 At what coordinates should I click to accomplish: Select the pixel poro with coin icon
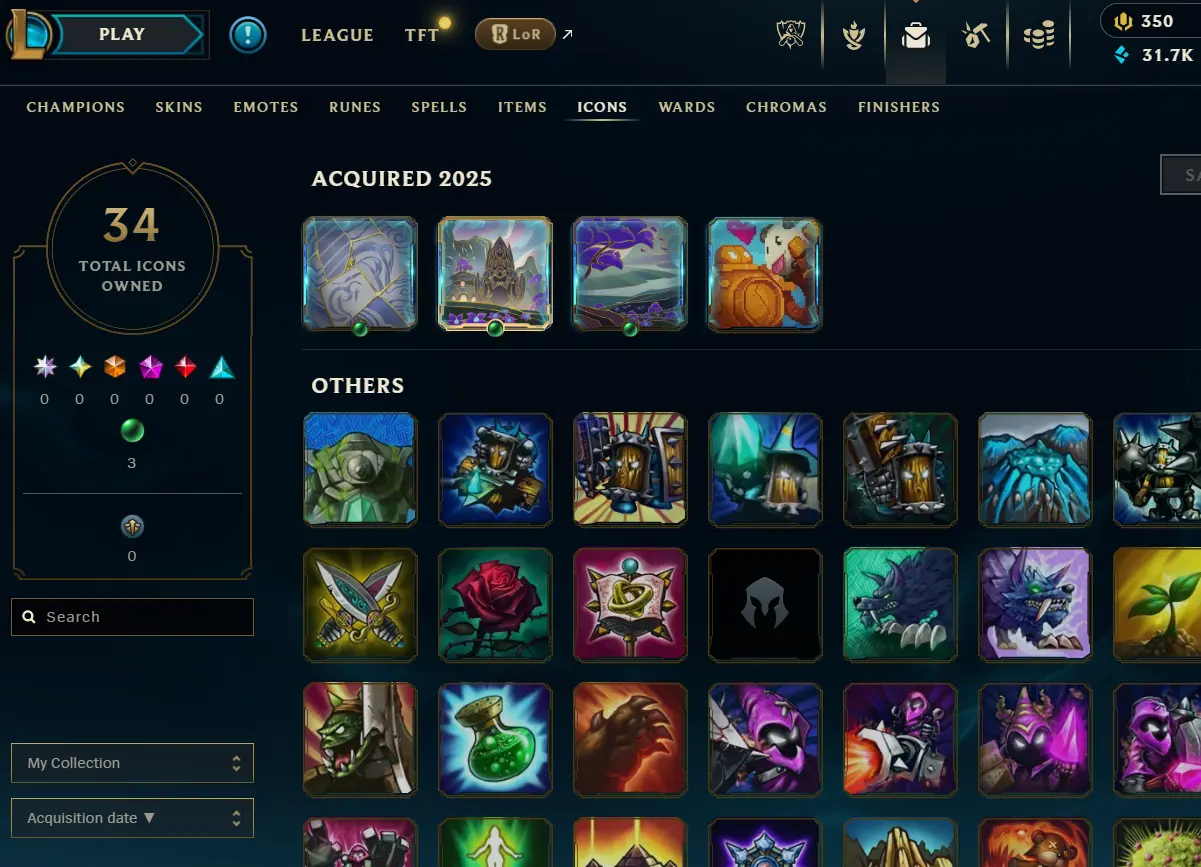pyautogui.click(x=765, y=274)
